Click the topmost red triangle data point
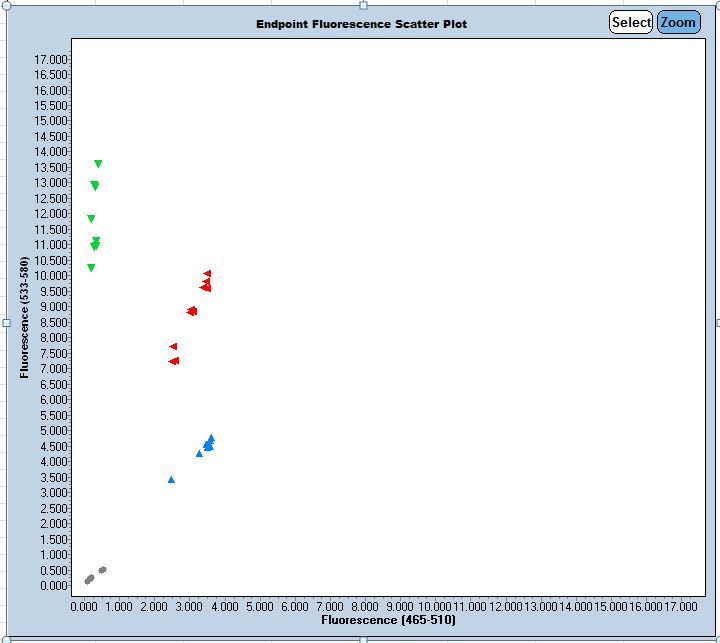 (x=208, y=273)
